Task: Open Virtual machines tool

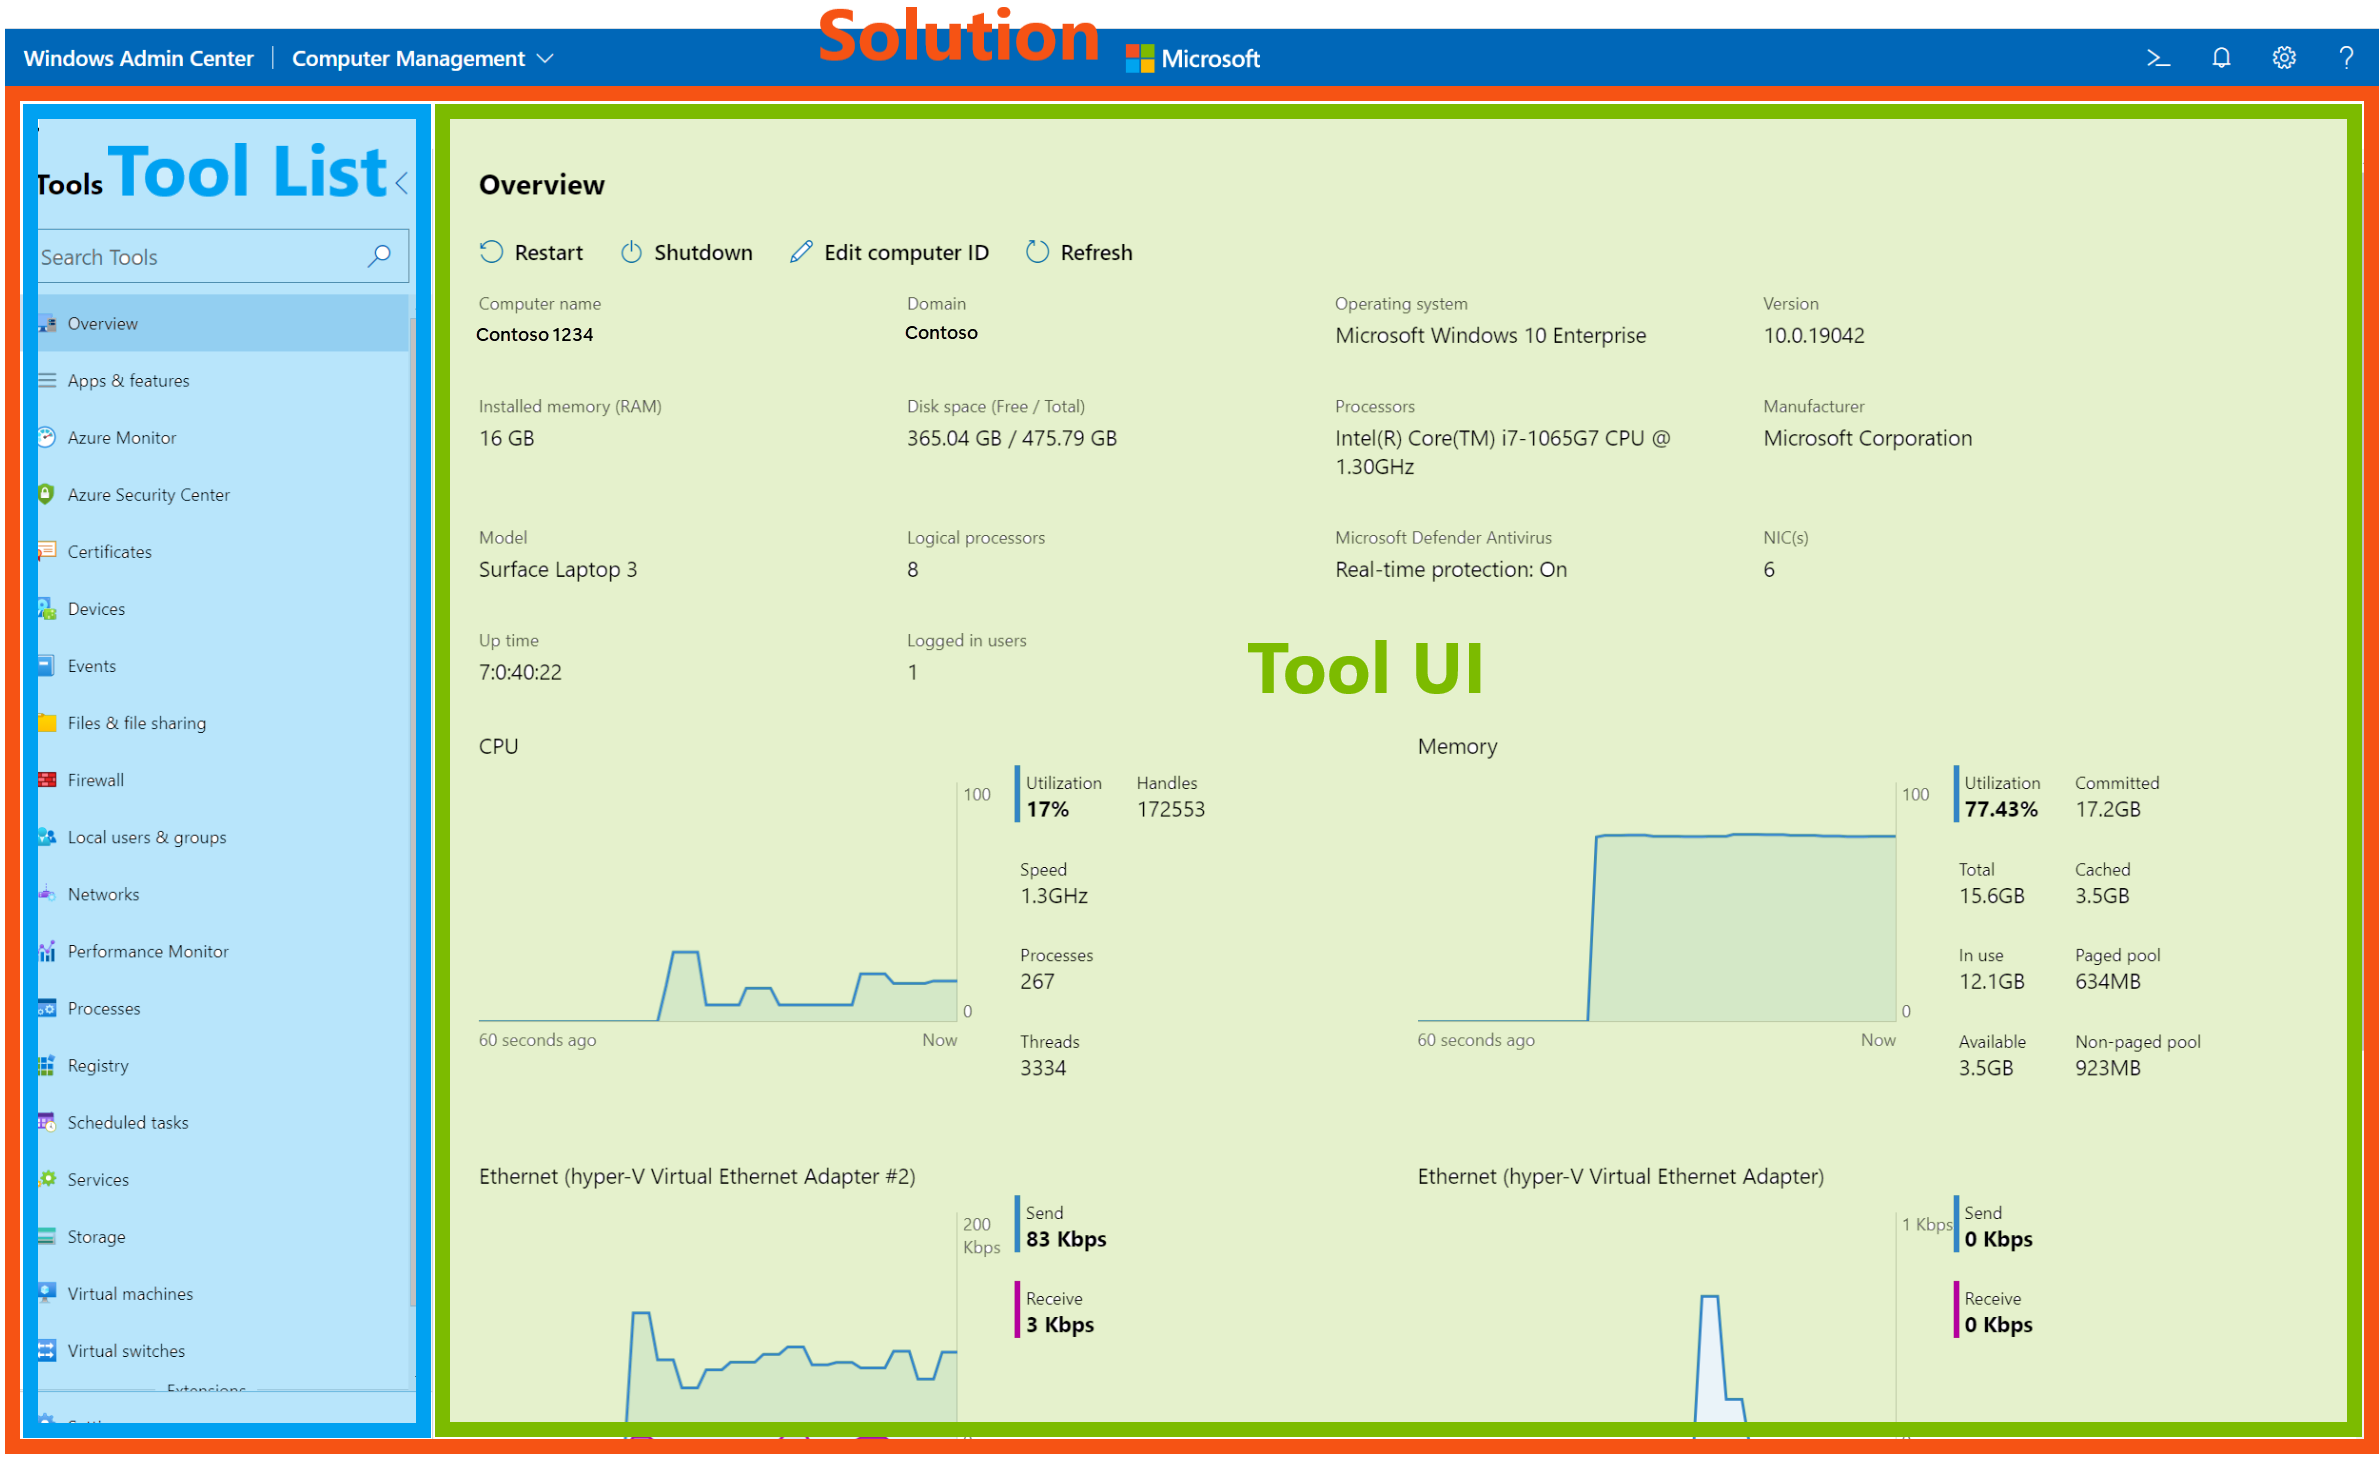Action: (x=131, y=1292)
